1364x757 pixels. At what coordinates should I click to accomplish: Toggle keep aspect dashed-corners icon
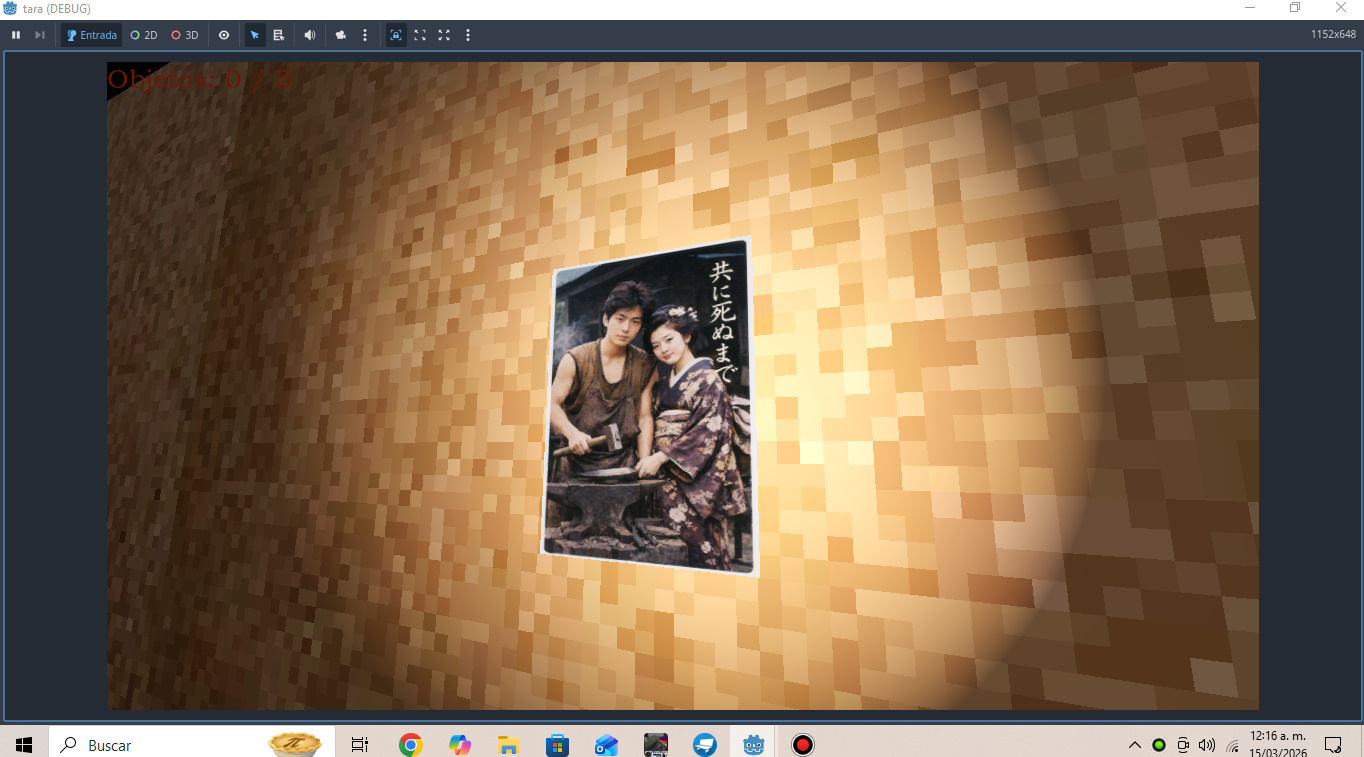click(x=420, y=35)
